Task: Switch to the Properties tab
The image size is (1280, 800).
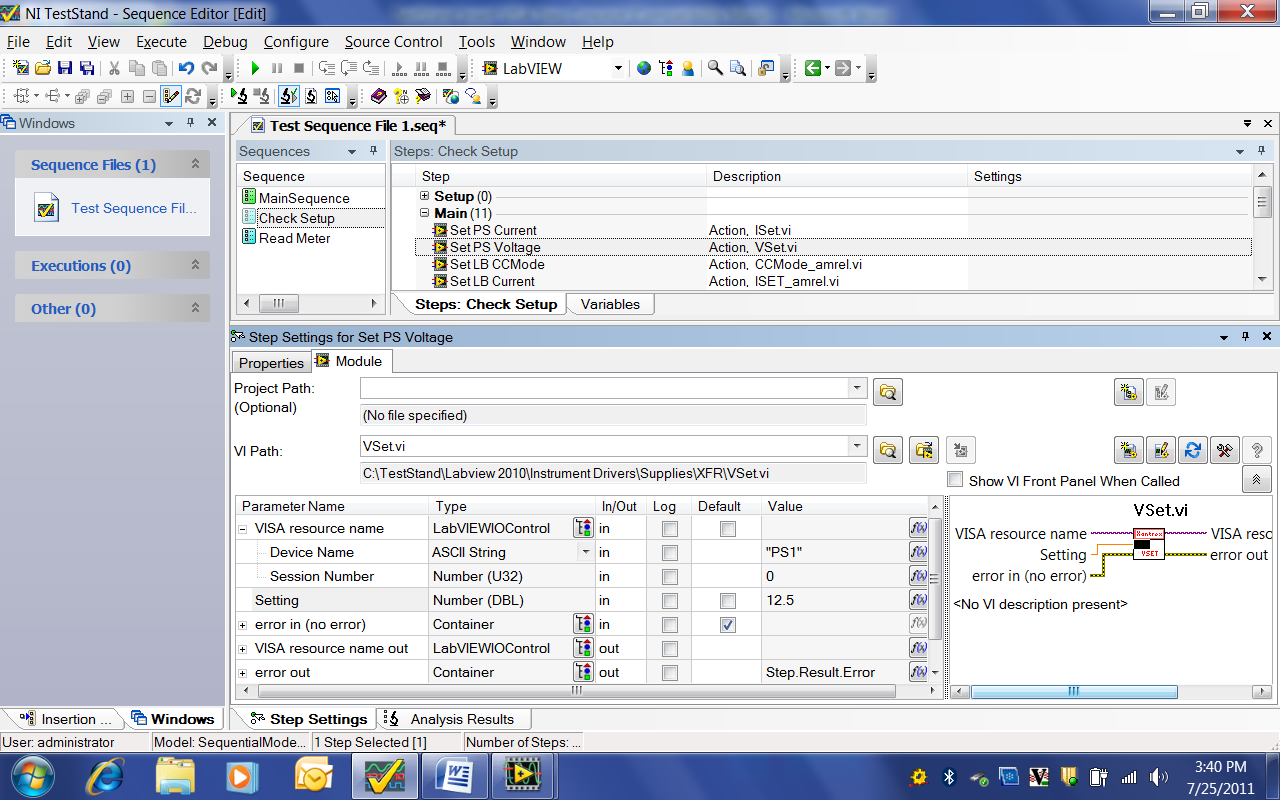Action: click(x=271, y=363)
